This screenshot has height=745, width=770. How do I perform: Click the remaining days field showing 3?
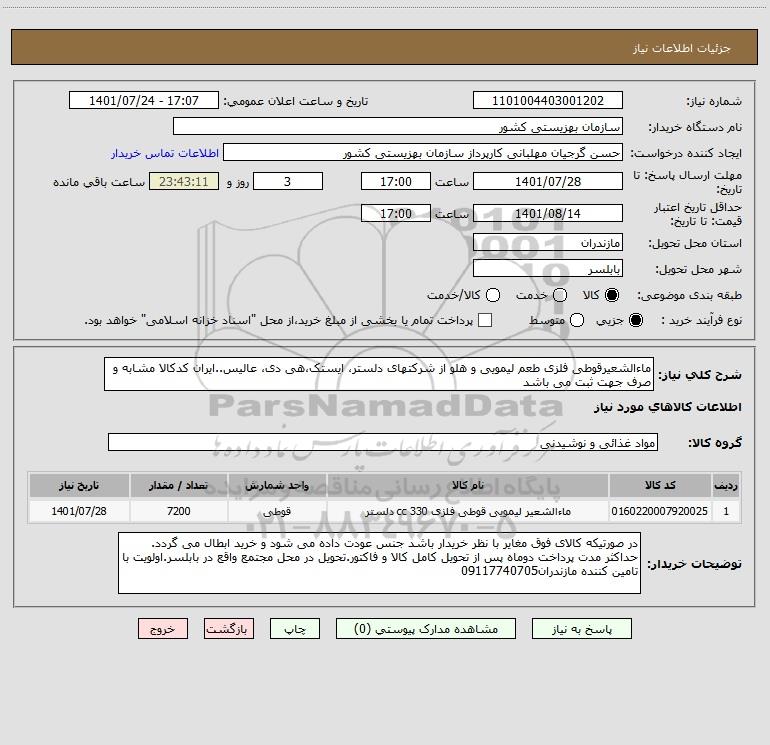click(288, 181)
